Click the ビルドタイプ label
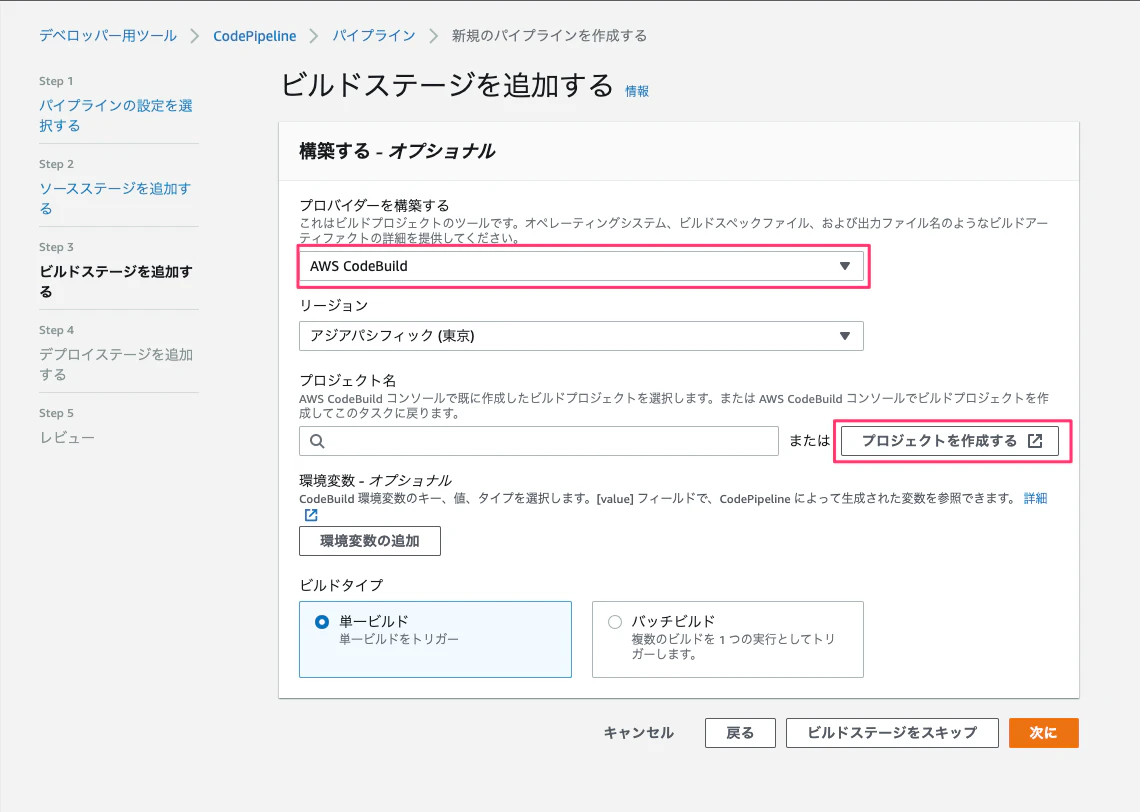The width and height of the screenshot is (1140, 812). point(341,584)
